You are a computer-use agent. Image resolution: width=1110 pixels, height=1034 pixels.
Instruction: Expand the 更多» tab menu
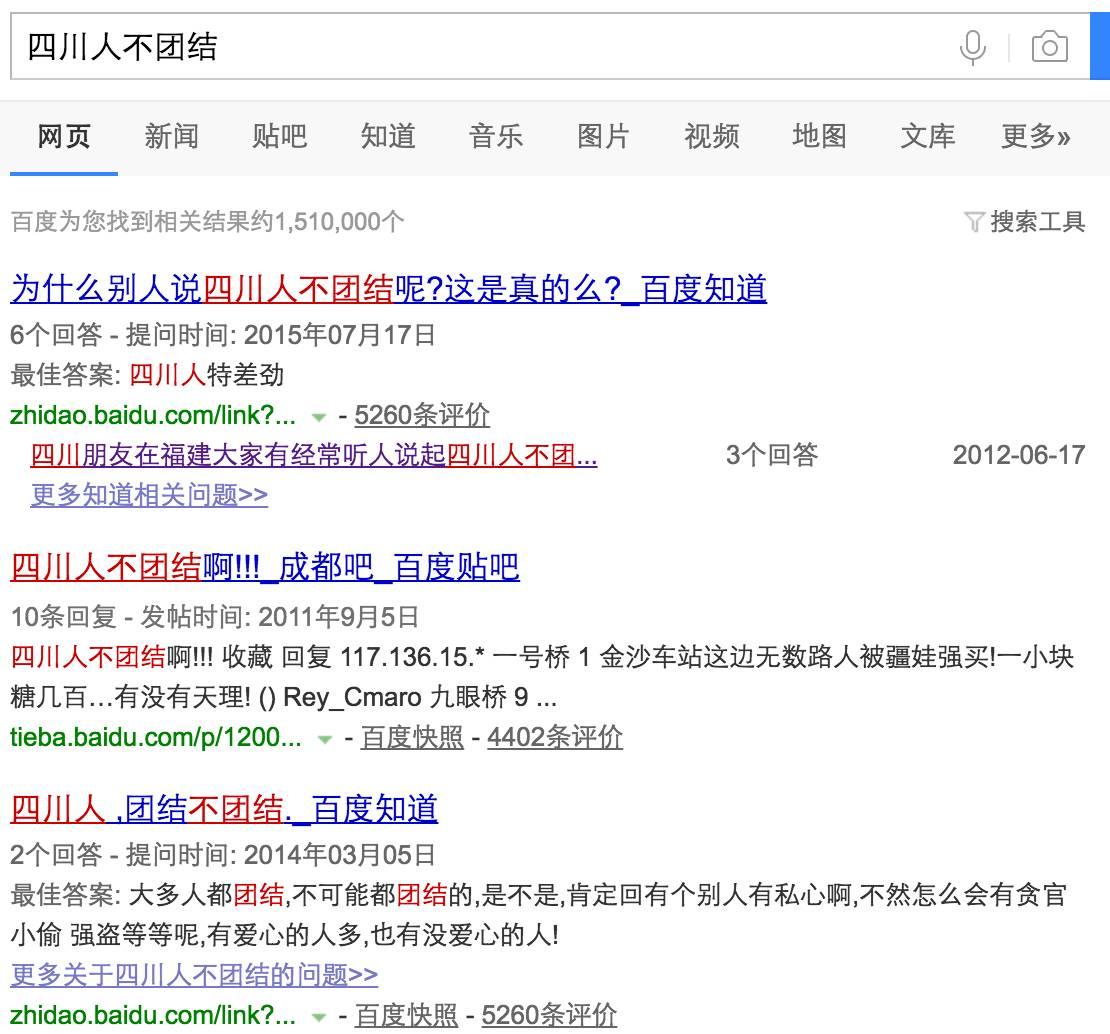(1036, 136)
